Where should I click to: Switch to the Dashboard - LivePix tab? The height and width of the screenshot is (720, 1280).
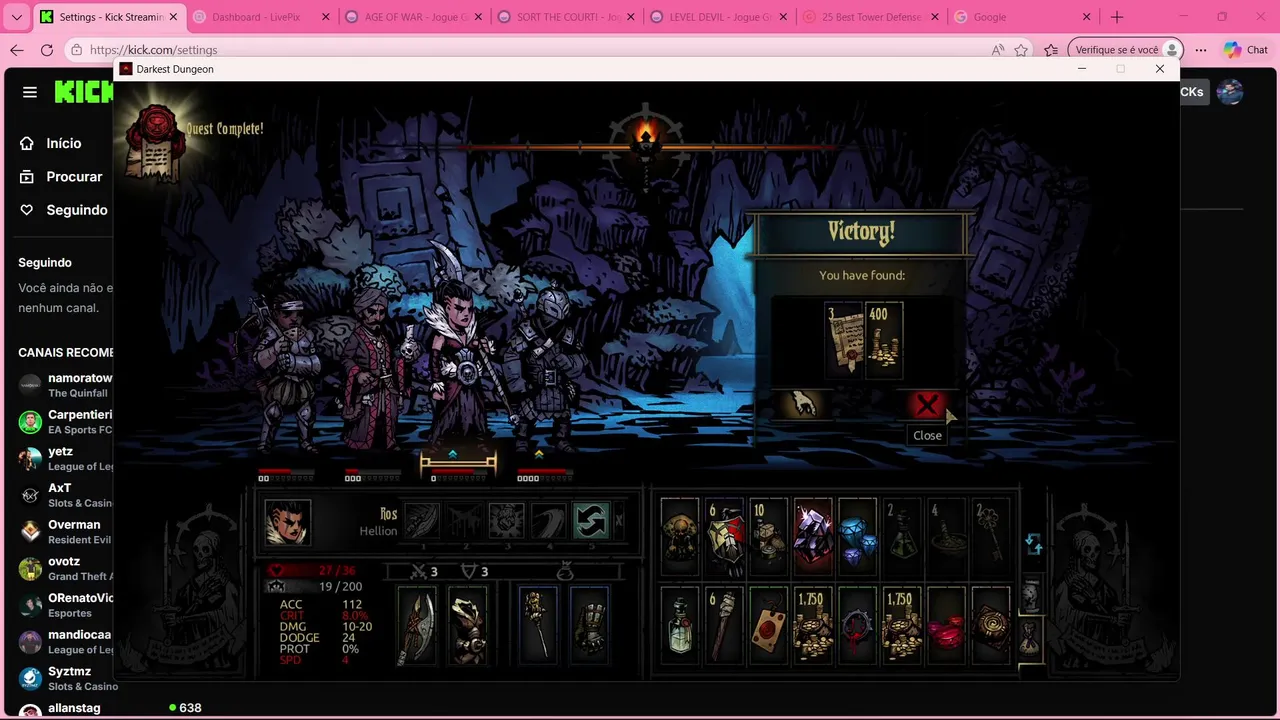point(261,17)
